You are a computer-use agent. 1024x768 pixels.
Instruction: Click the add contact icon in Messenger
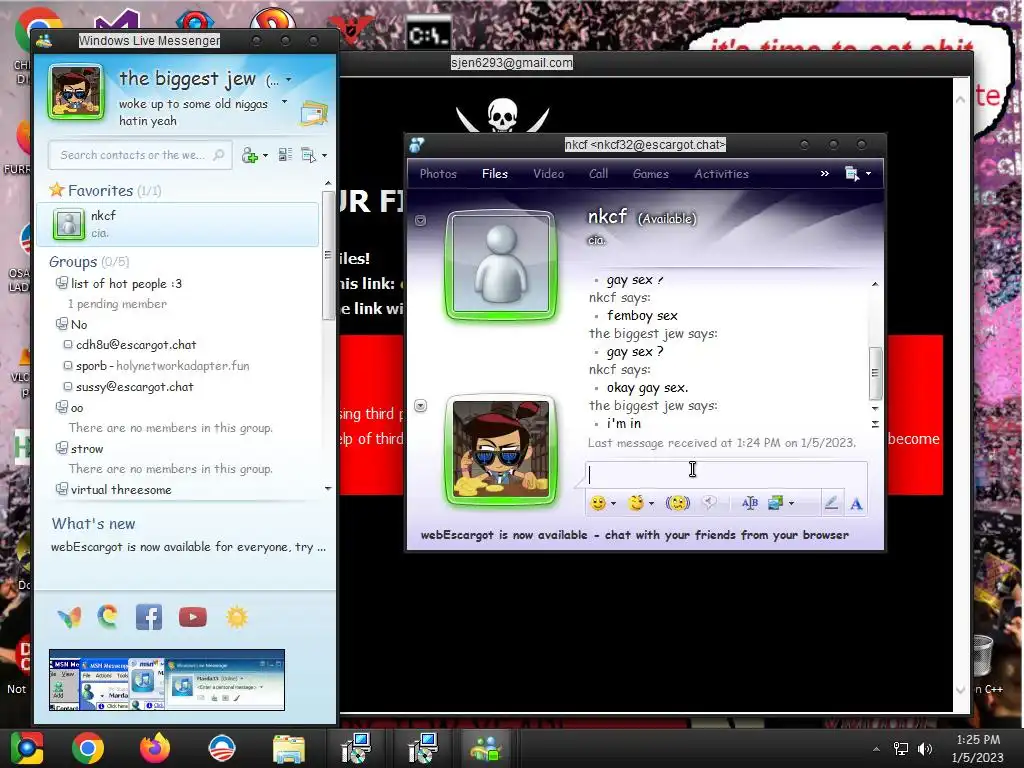pos(249,155)
